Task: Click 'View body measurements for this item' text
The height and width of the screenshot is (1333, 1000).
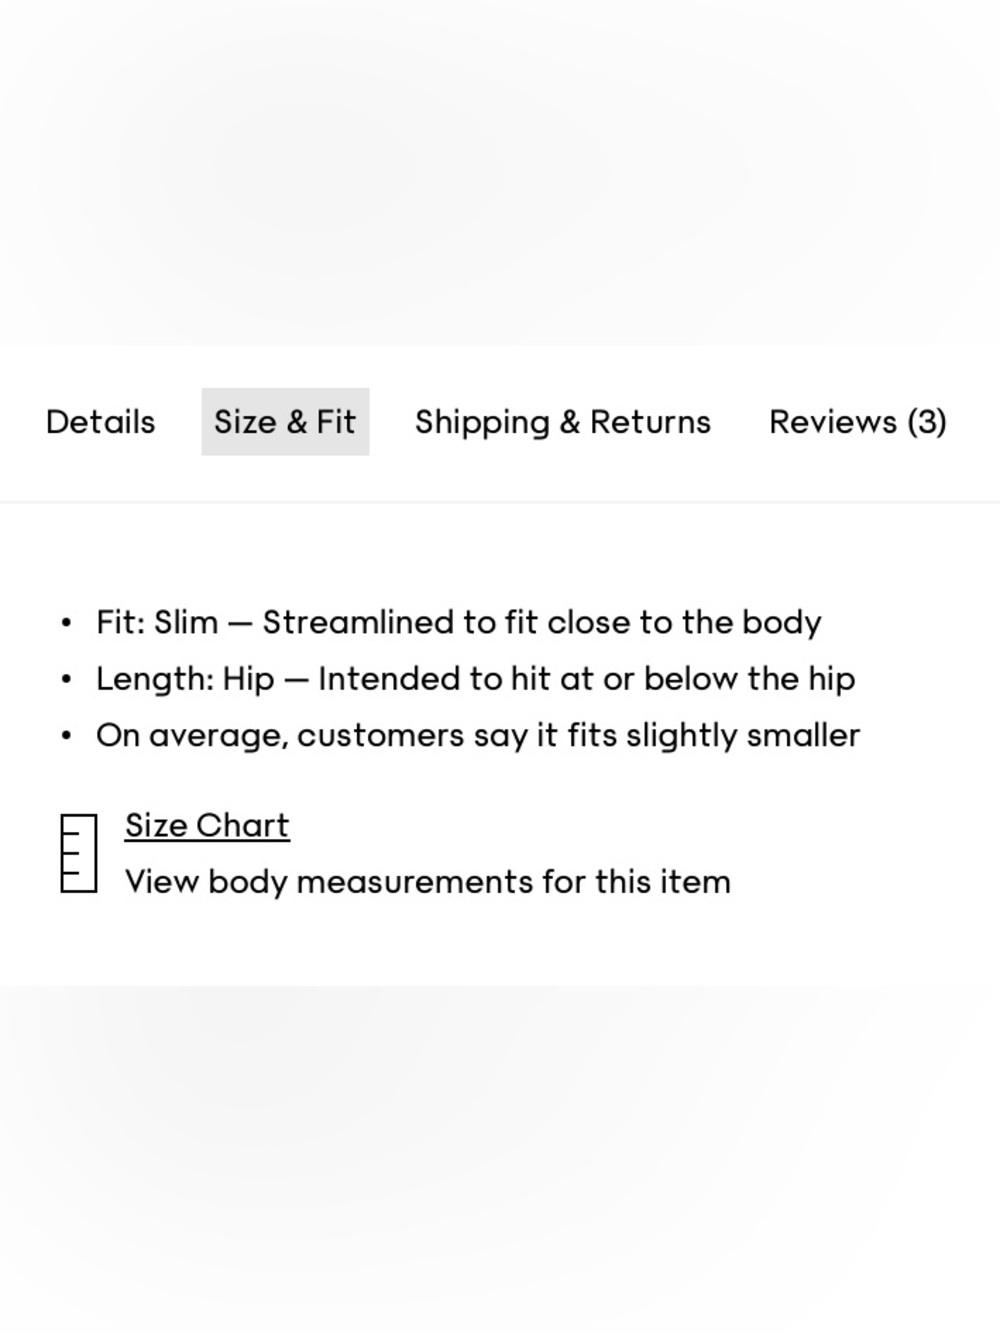Action: [428, 882]
